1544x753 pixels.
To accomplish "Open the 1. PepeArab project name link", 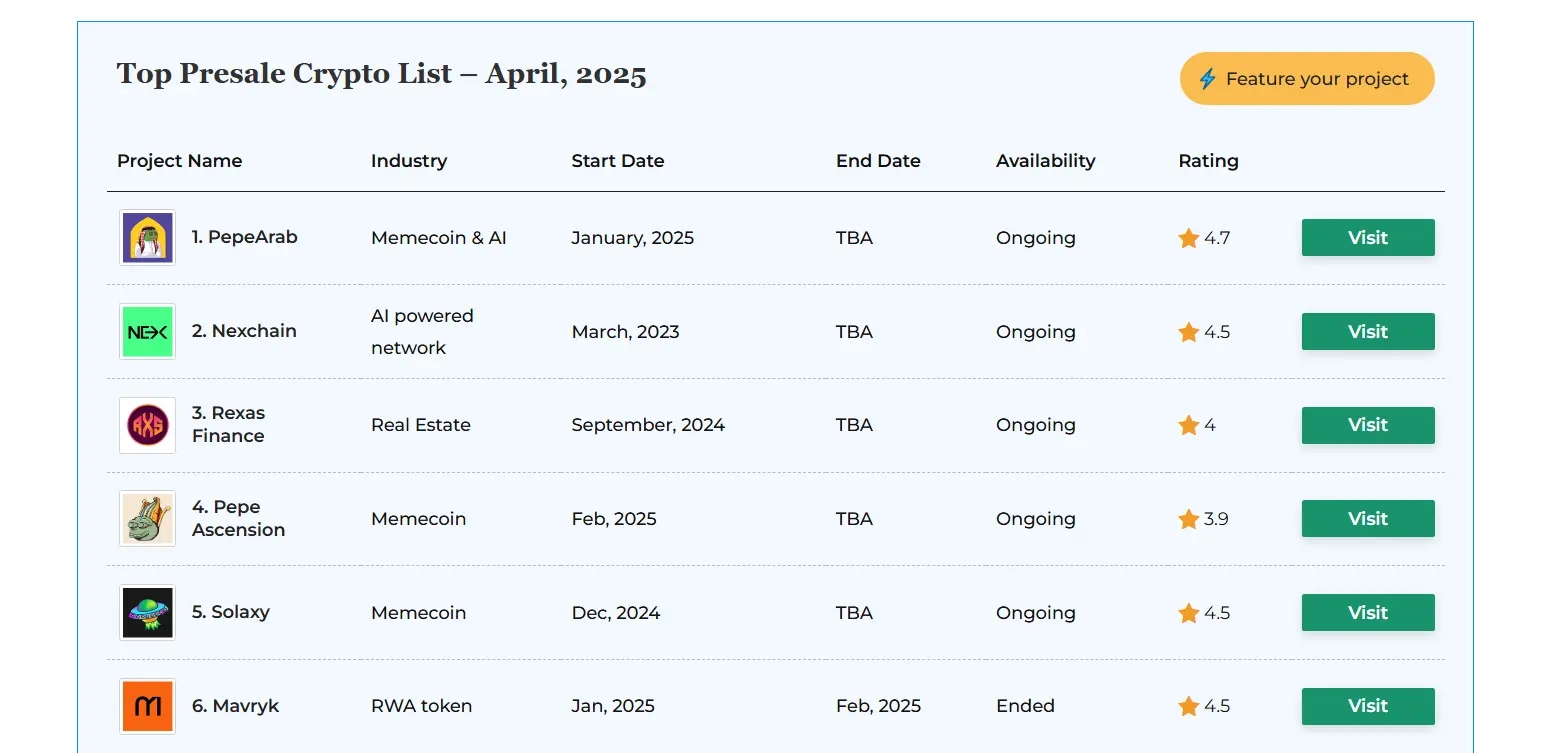I will tap(244, 237).
